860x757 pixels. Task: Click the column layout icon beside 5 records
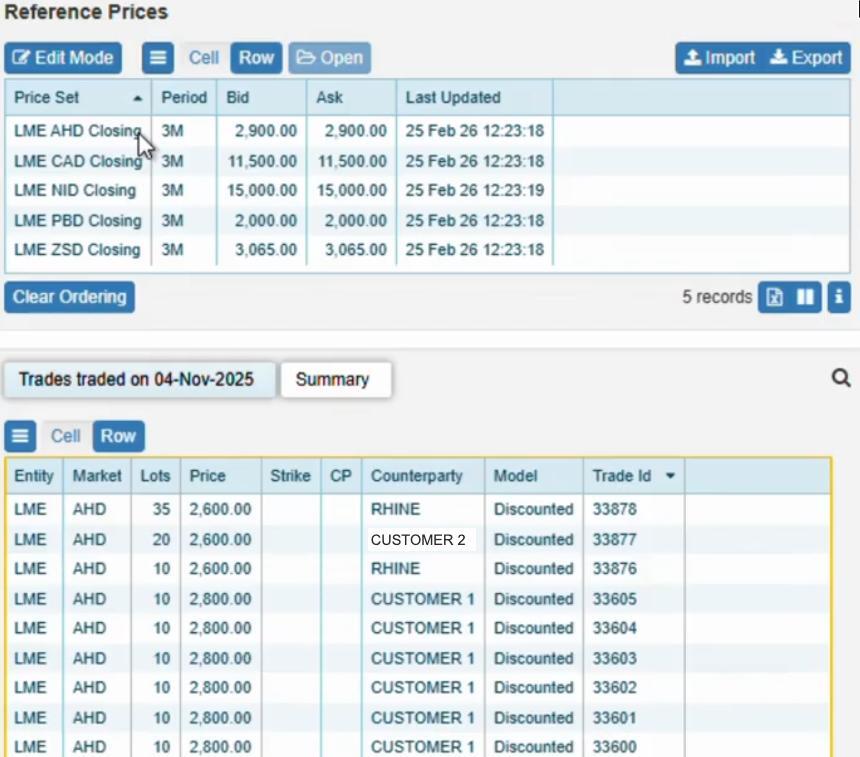point(805,297)
